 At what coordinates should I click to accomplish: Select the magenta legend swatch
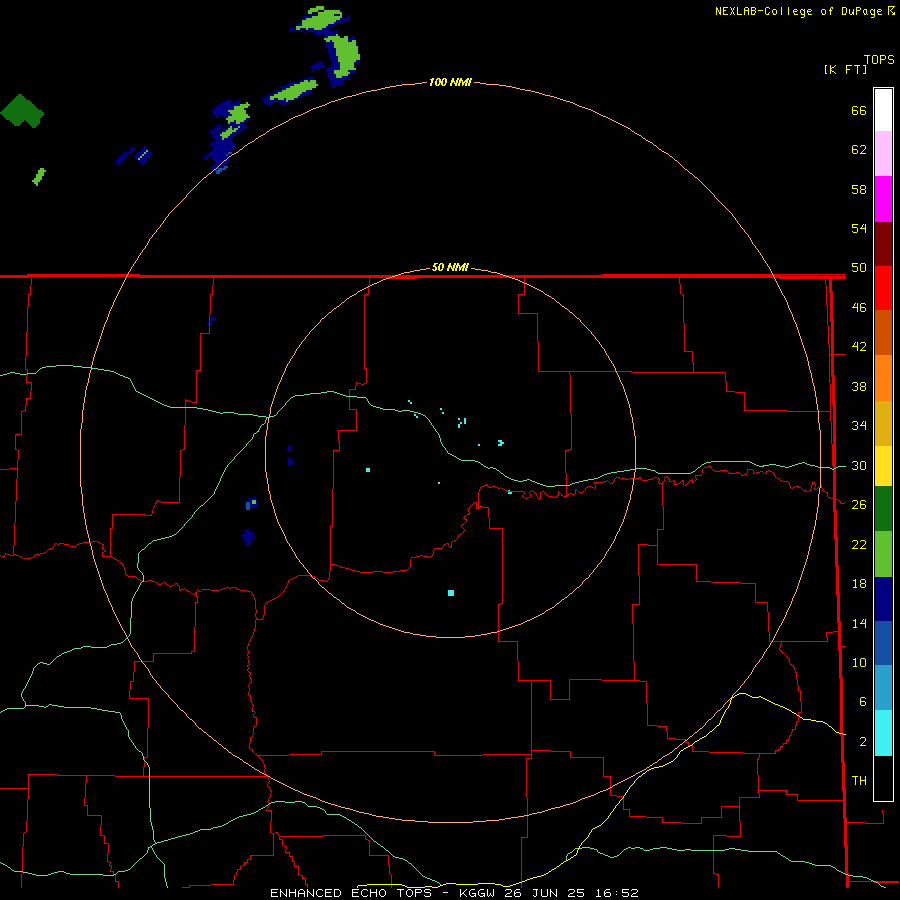pos(883,199)
